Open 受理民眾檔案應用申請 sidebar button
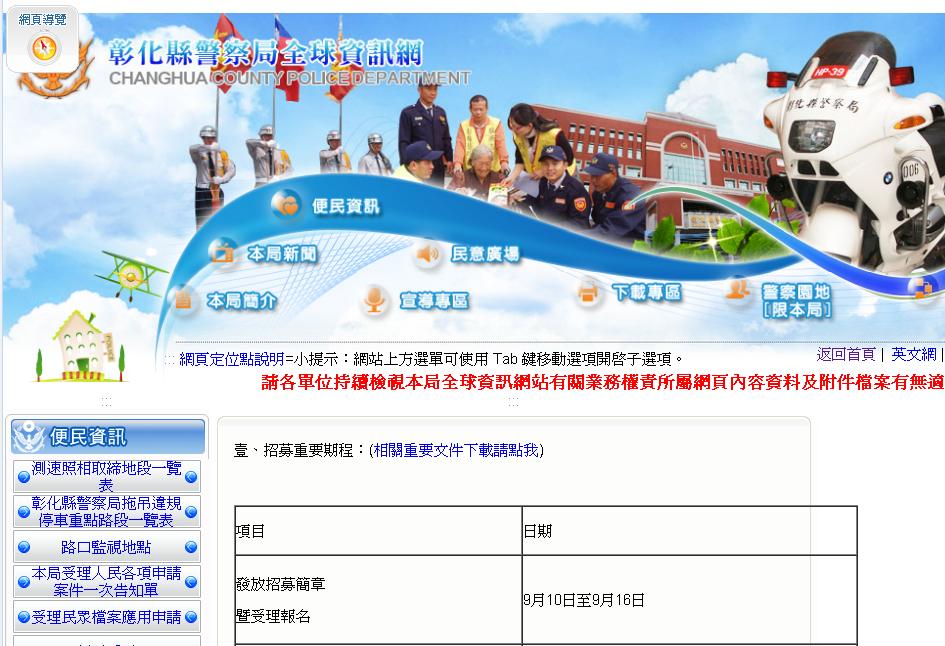The height and width of the screenshot is (646, 945). point(107,617)
